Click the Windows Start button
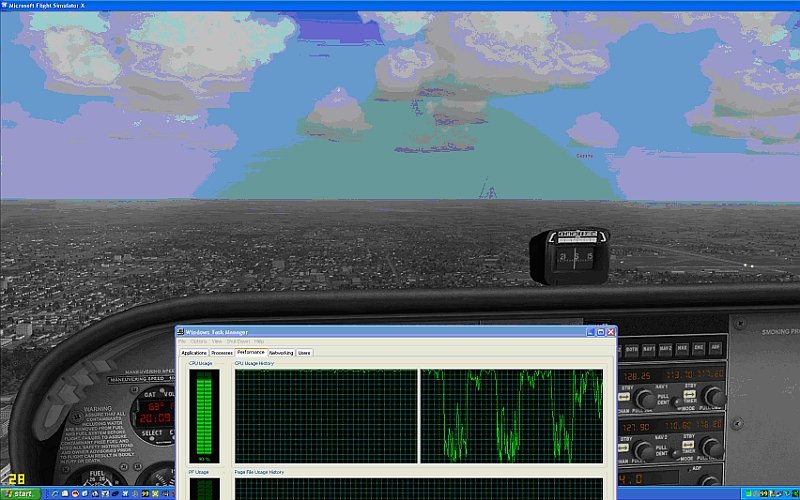The image size is (800, 500). pos(20,493)
